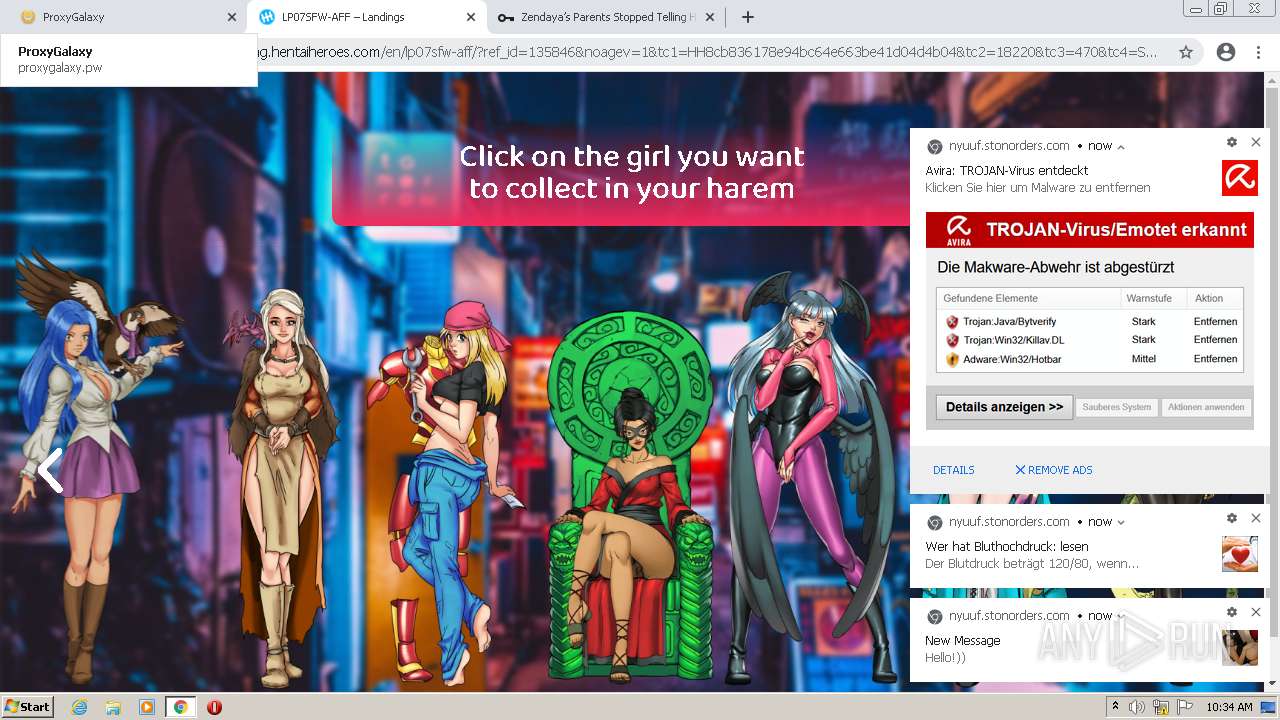Close the LP07SFW-AFF Landings tab

coord(471,17)
